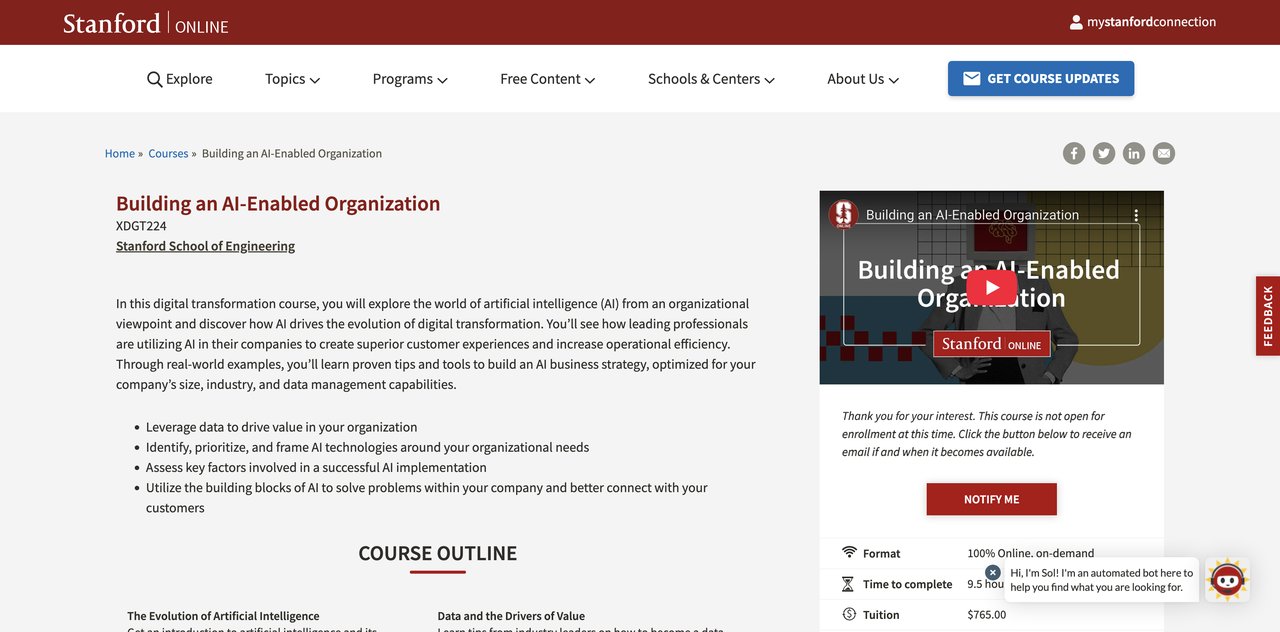Click The Evolution of Artificial Intelligence heading

coord(223,616)
